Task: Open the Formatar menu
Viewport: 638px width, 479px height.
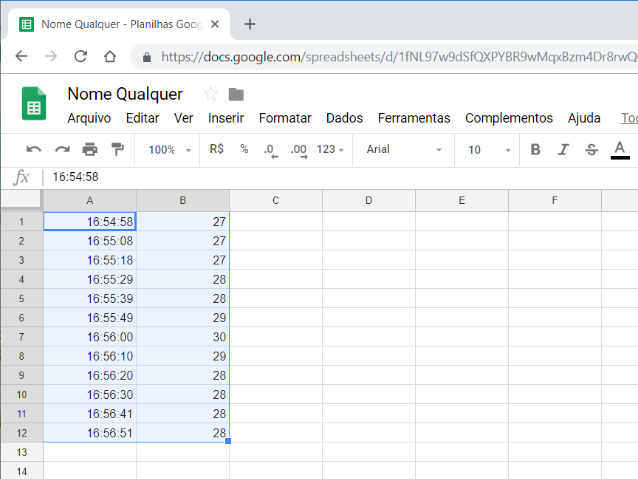Action: coord(285,118)
